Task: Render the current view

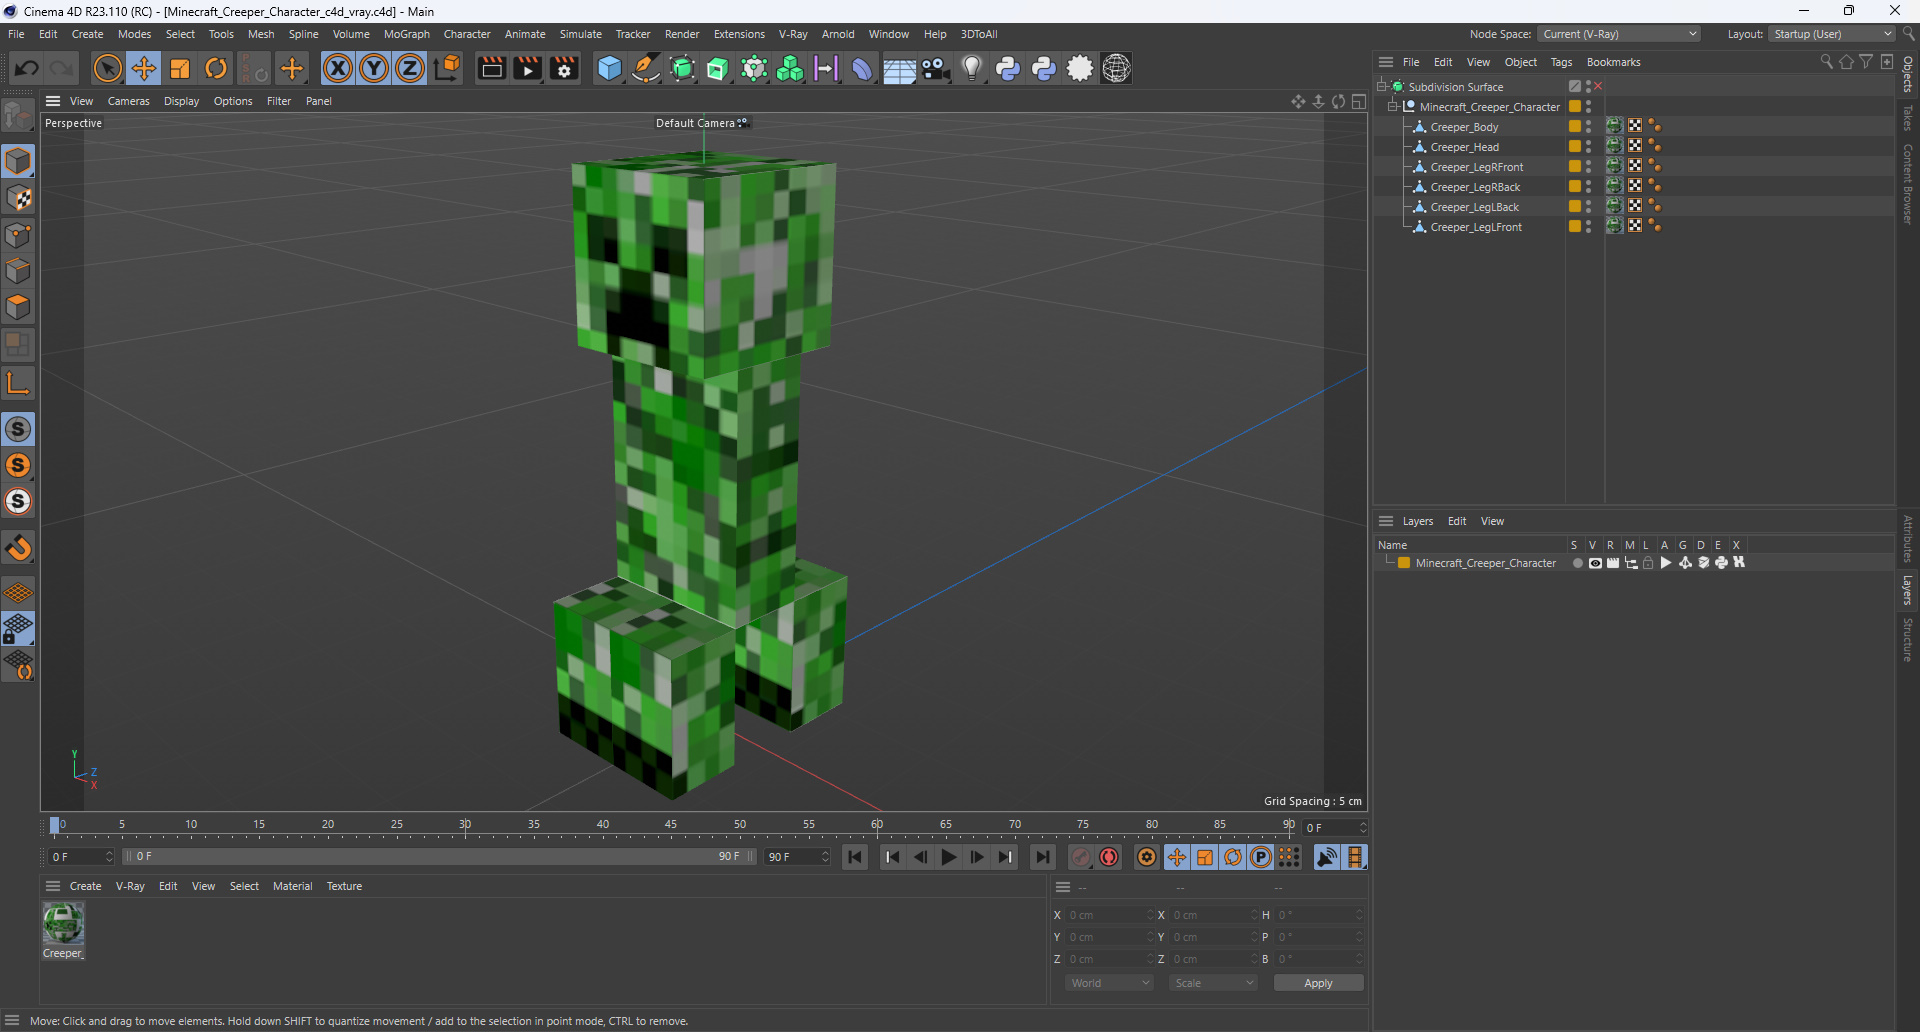Action: pos(491,68)
